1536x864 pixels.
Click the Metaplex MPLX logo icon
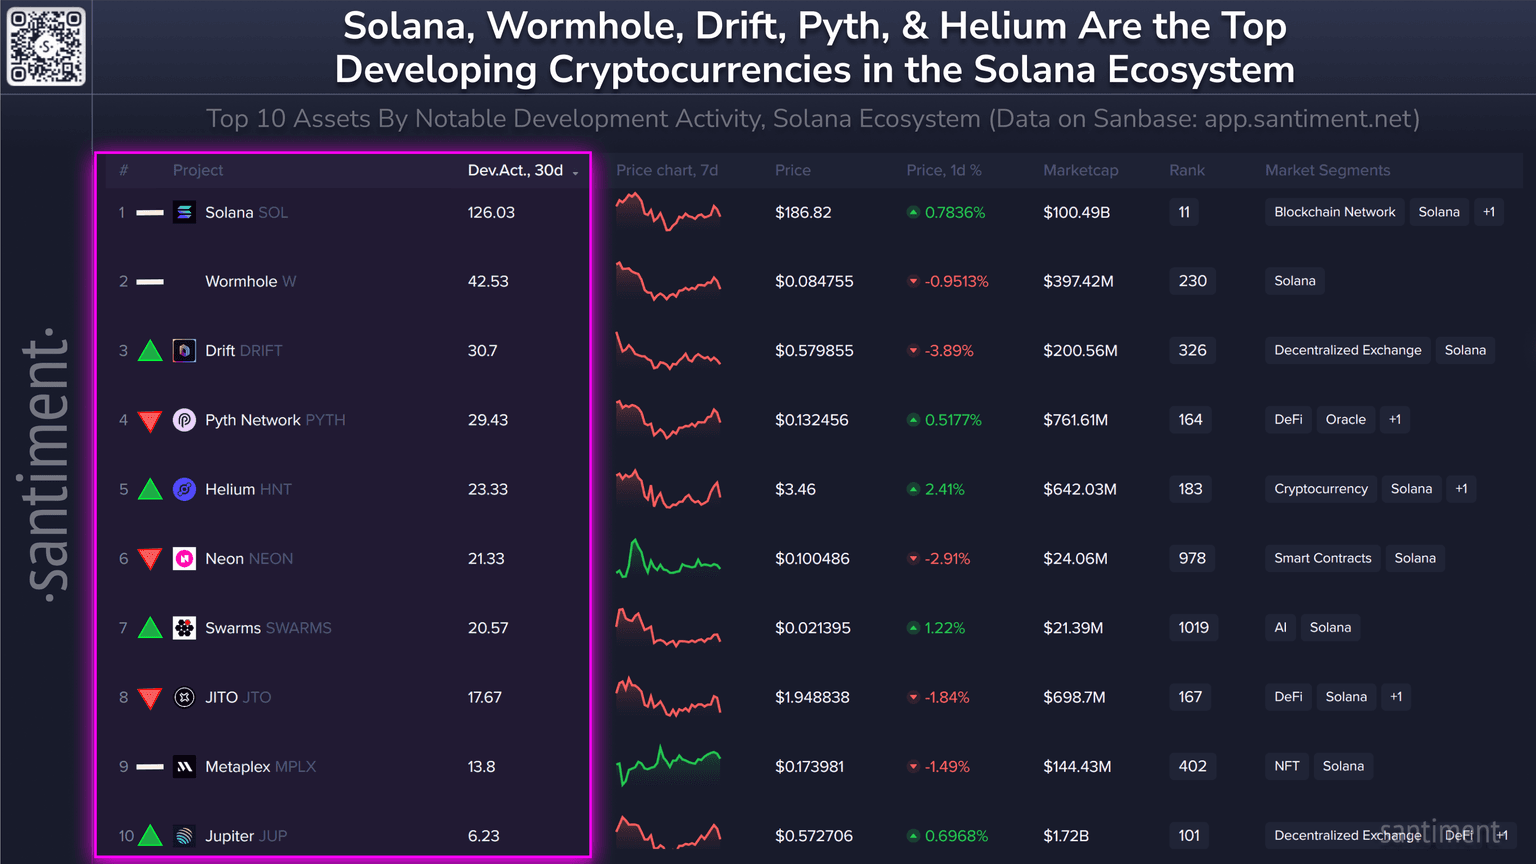point(184,767)
